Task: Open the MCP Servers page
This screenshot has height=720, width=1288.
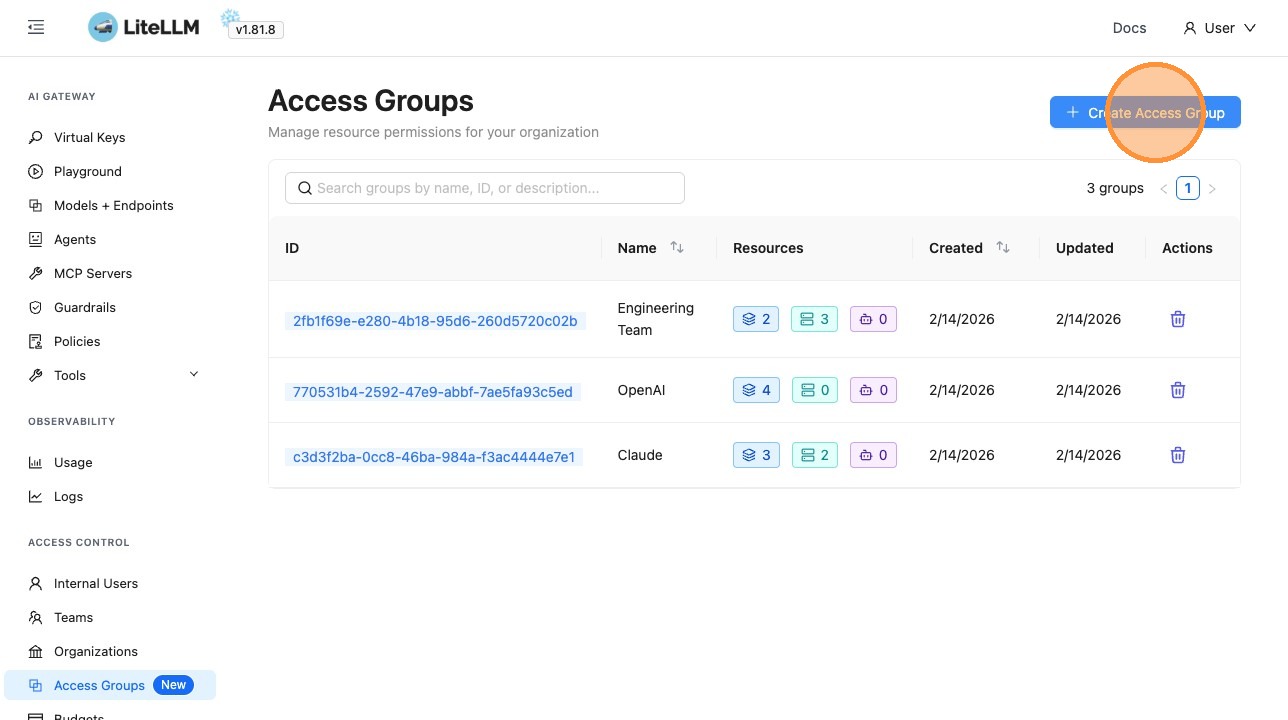Action: [92, 273]
